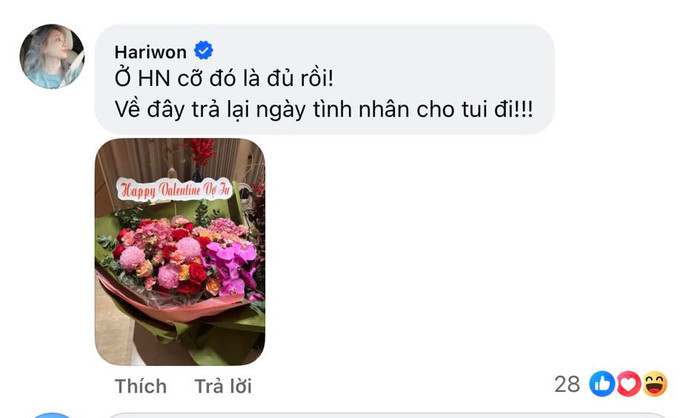Click the yellow Haha laughing reaction icon

coord(655,384)
